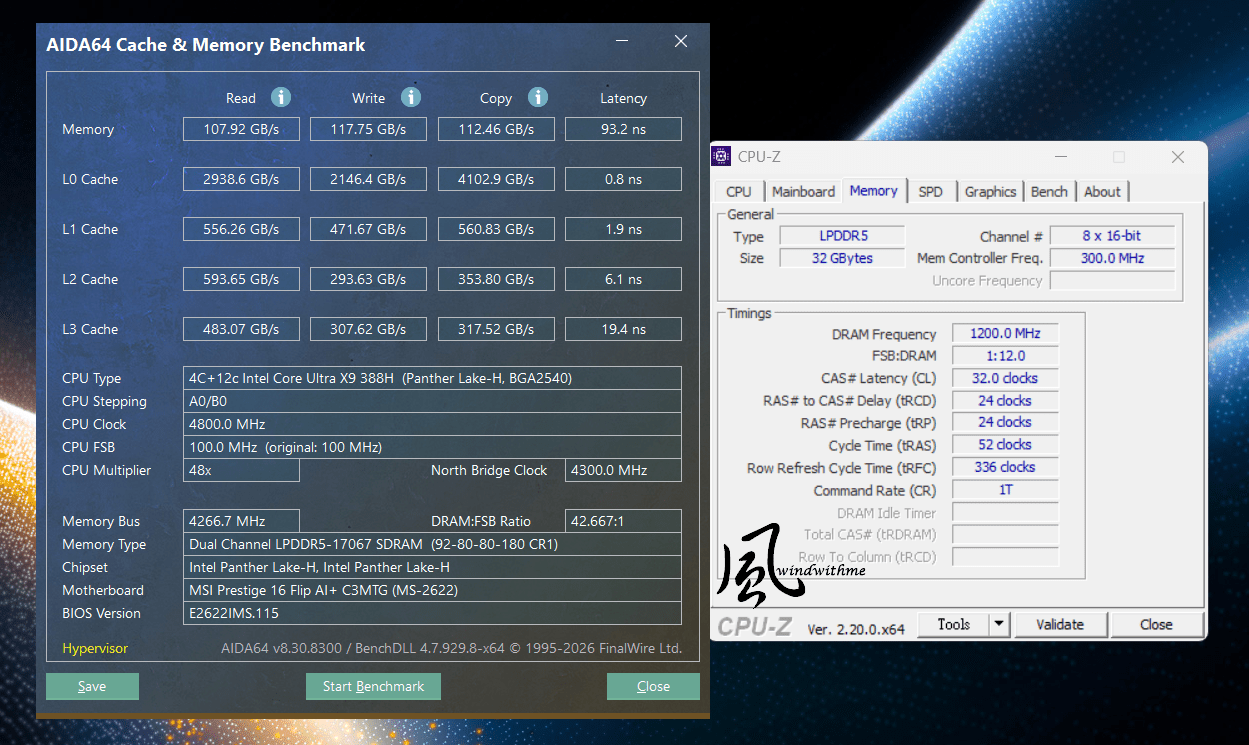1249x745 pixels.
Task: Click the CPU-Z title bar app icon
Action: click(x=721, y=156)
